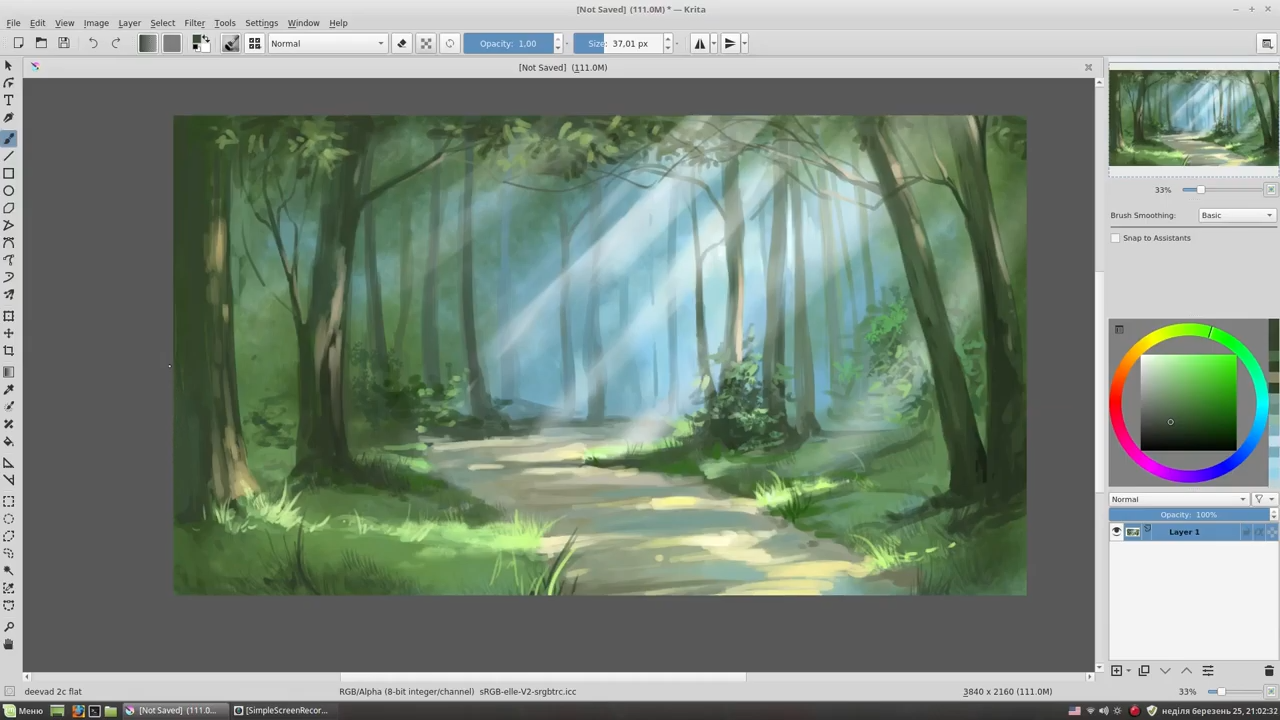Delete layer using trash icon

pyautogui.click(x=1269, y=671)
